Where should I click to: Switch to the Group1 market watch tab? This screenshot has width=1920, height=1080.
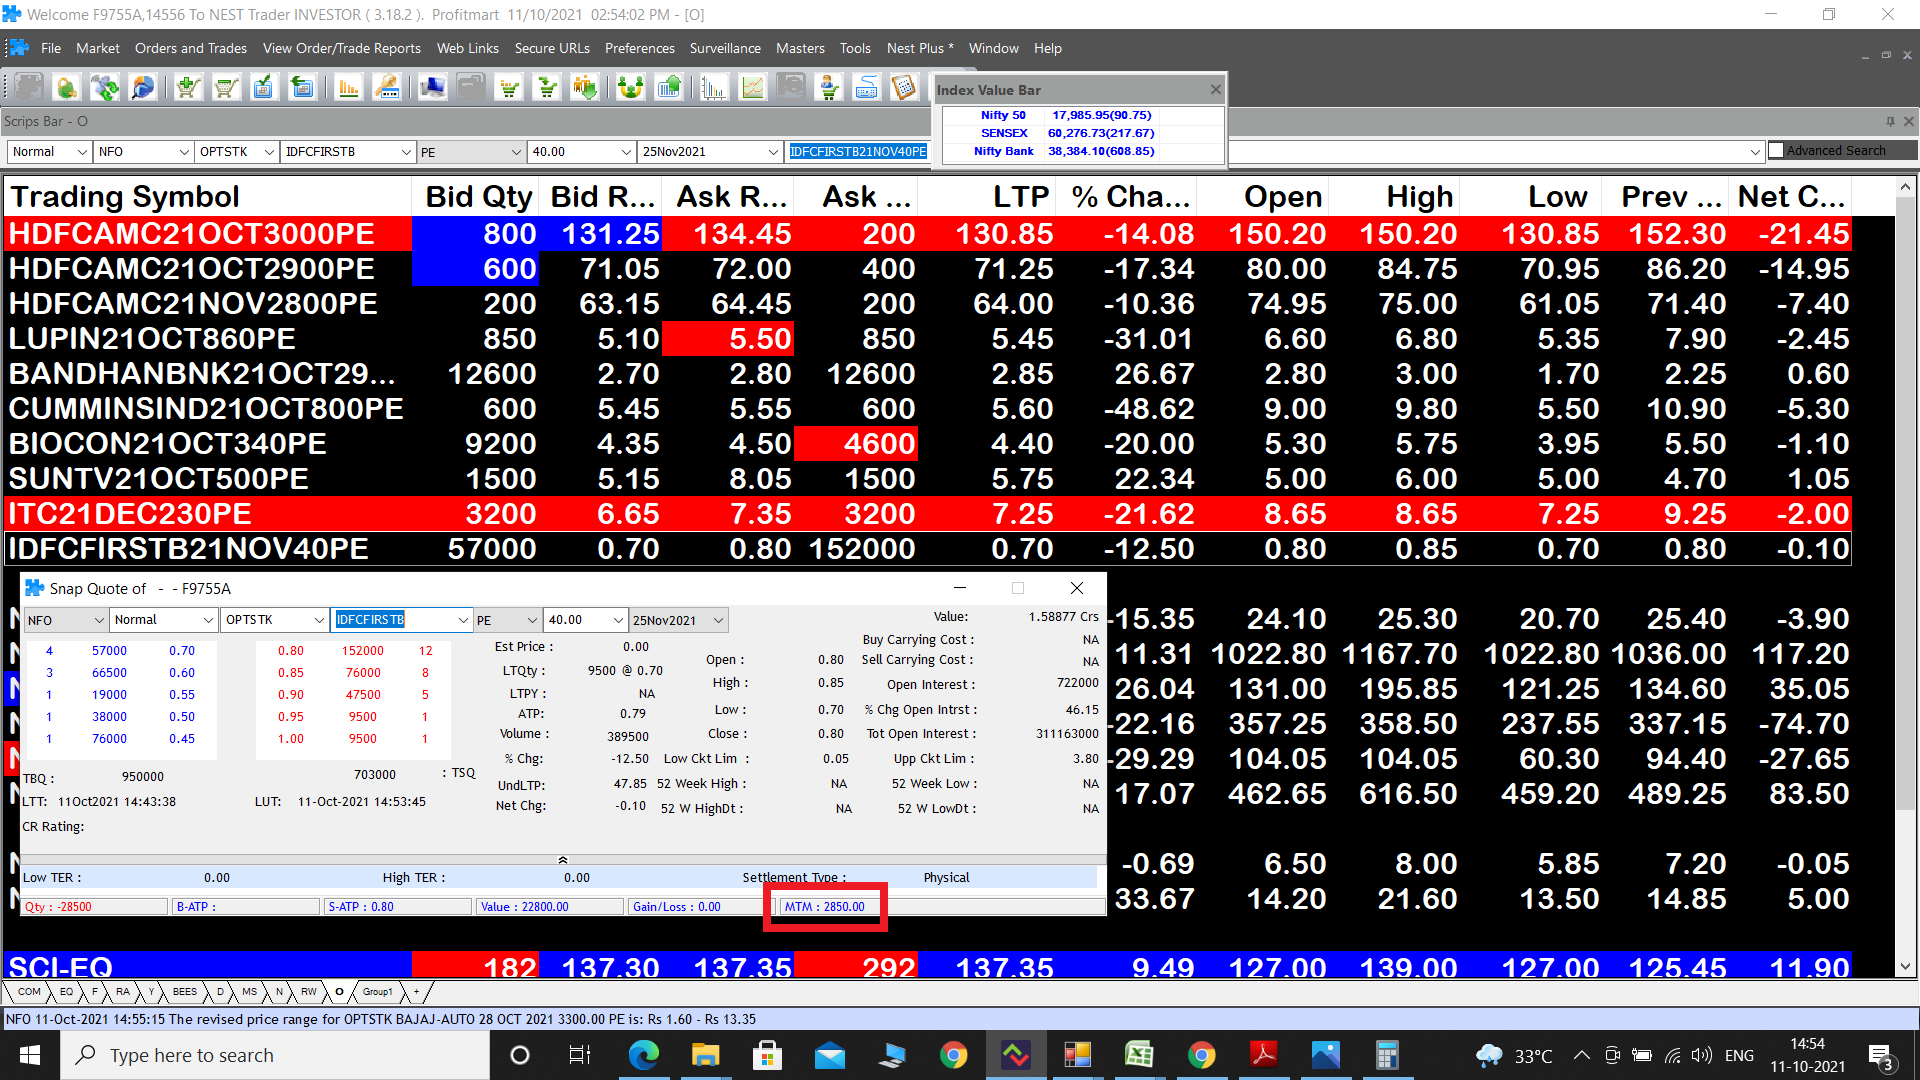377,992
